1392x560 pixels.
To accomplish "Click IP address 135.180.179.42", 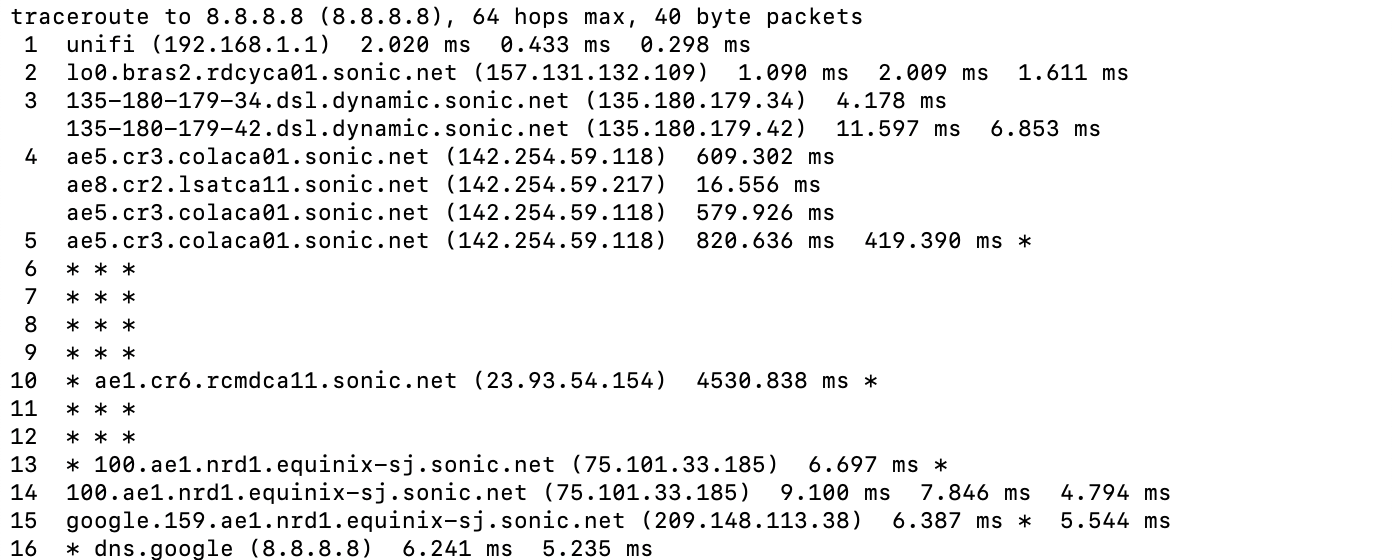I will point(695,129).
